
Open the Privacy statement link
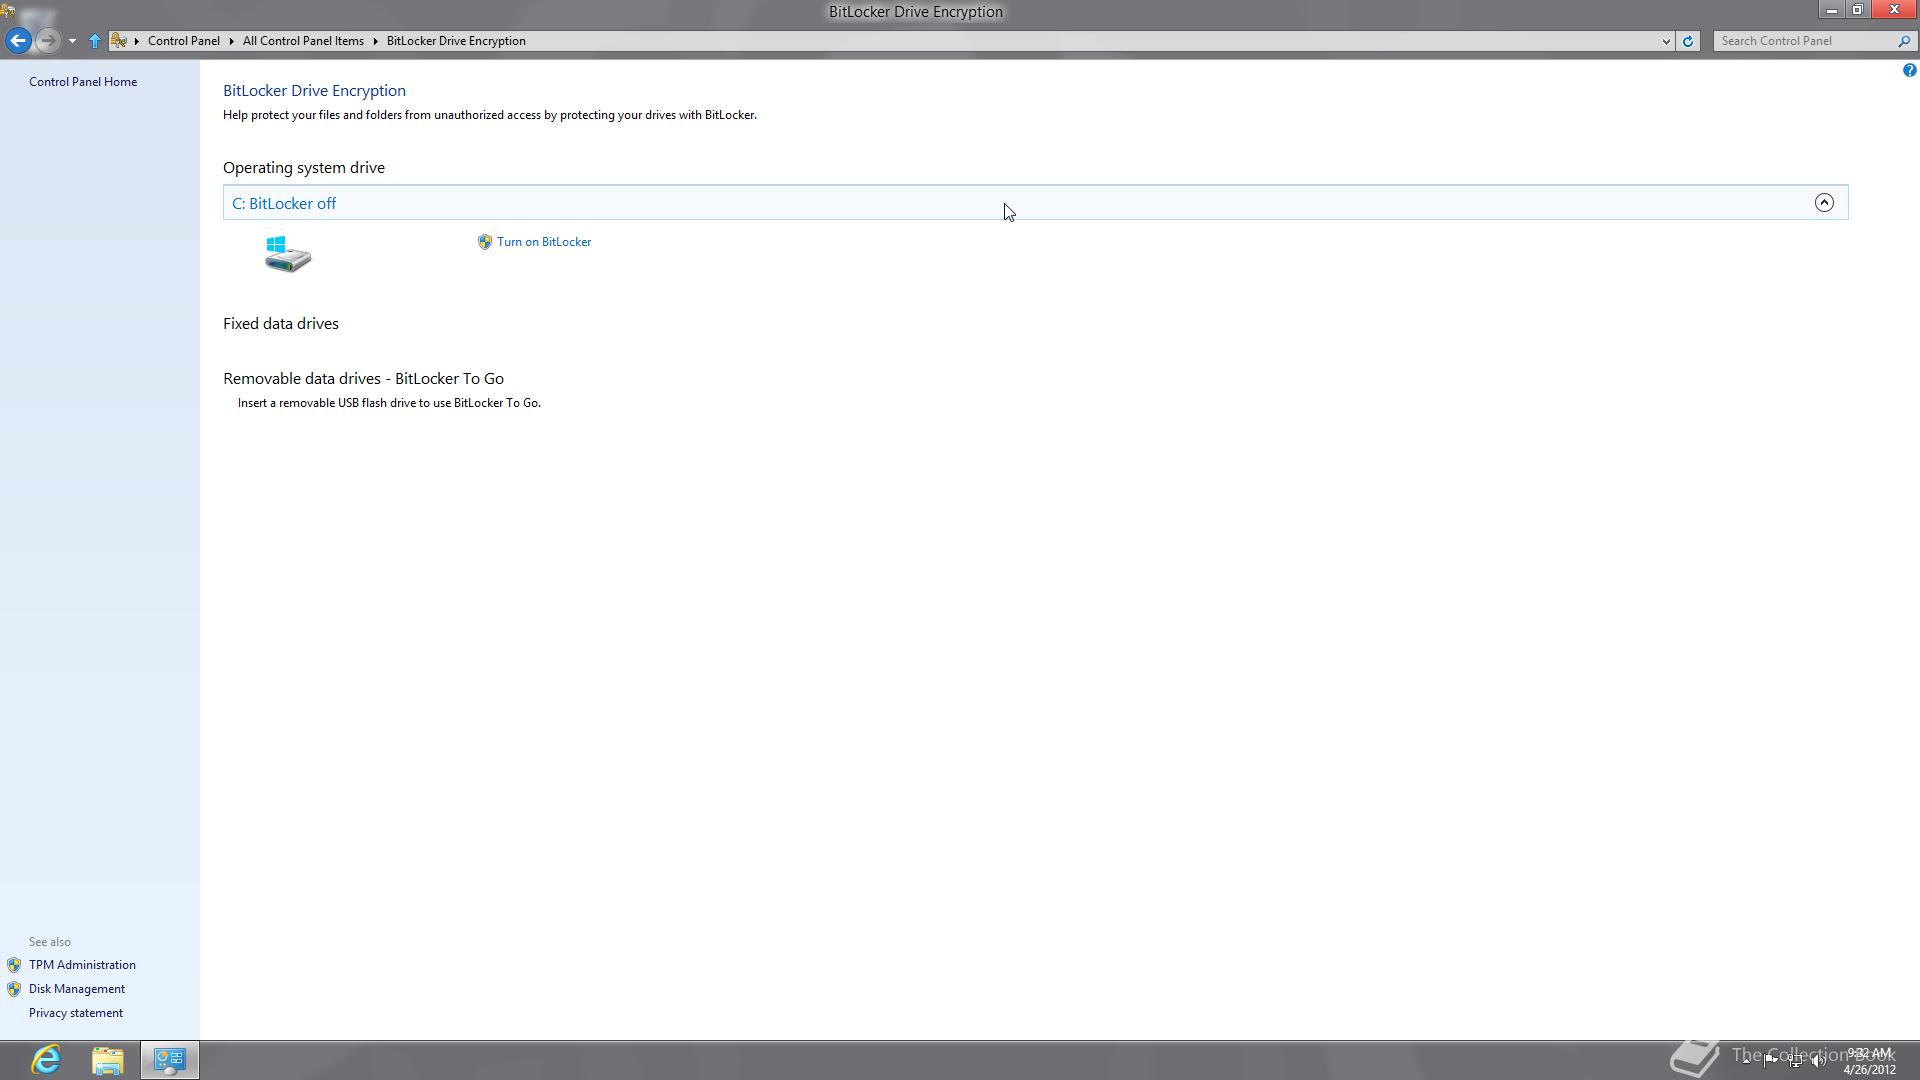click(76, 1013)
